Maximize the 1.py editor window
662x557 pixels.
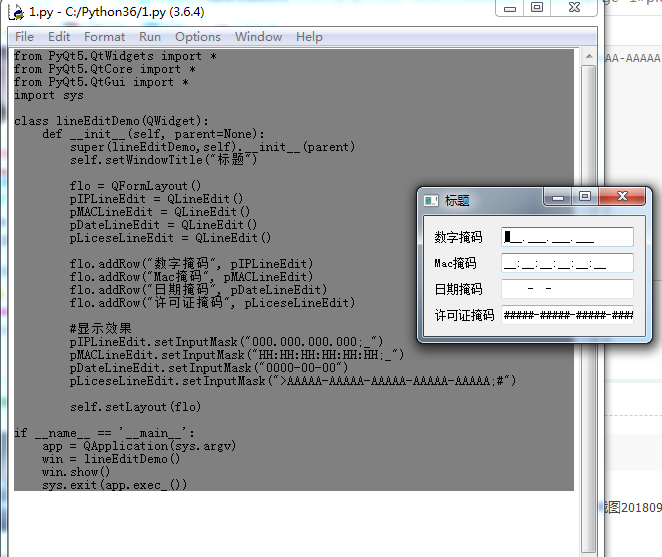click(537, 8)
